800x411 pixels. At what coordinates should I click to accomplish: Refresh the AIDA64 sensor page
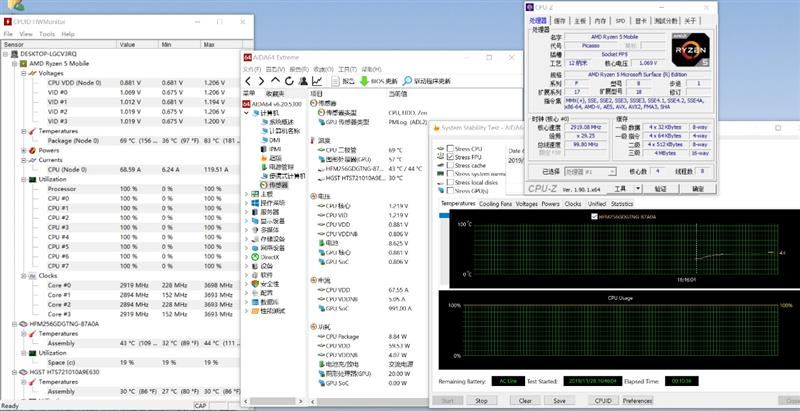(x=289, y=81)
